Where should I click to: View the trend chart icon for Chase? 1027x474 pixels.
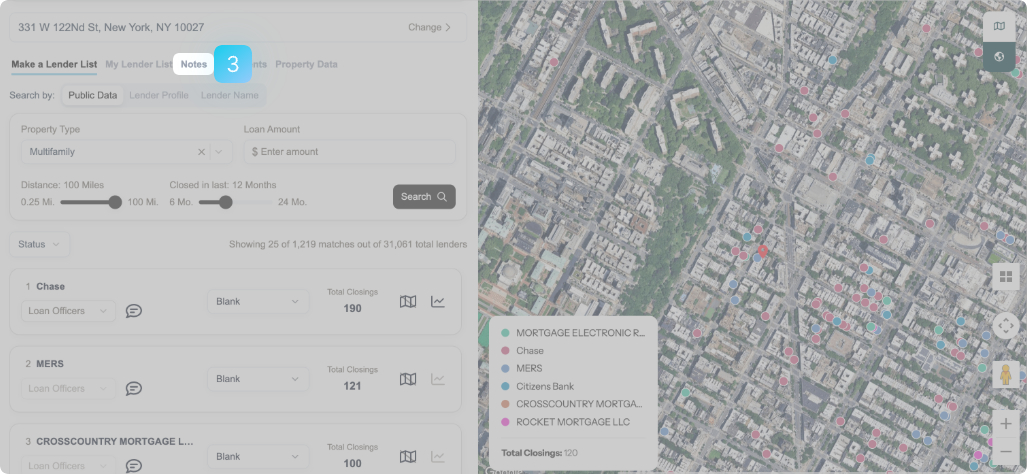(x=438, y=301)
